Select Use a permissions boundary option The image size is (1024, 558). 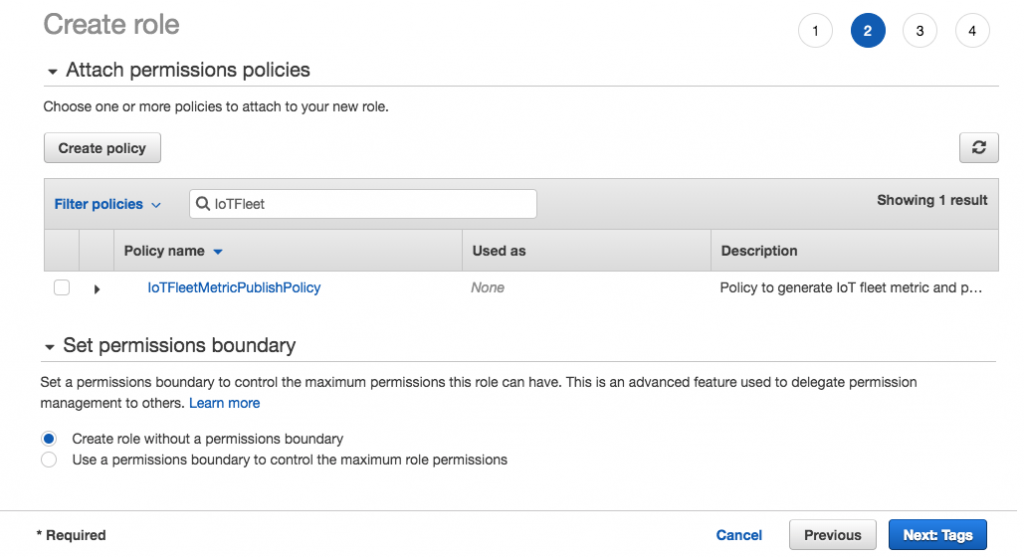click(x=49, y=460)
